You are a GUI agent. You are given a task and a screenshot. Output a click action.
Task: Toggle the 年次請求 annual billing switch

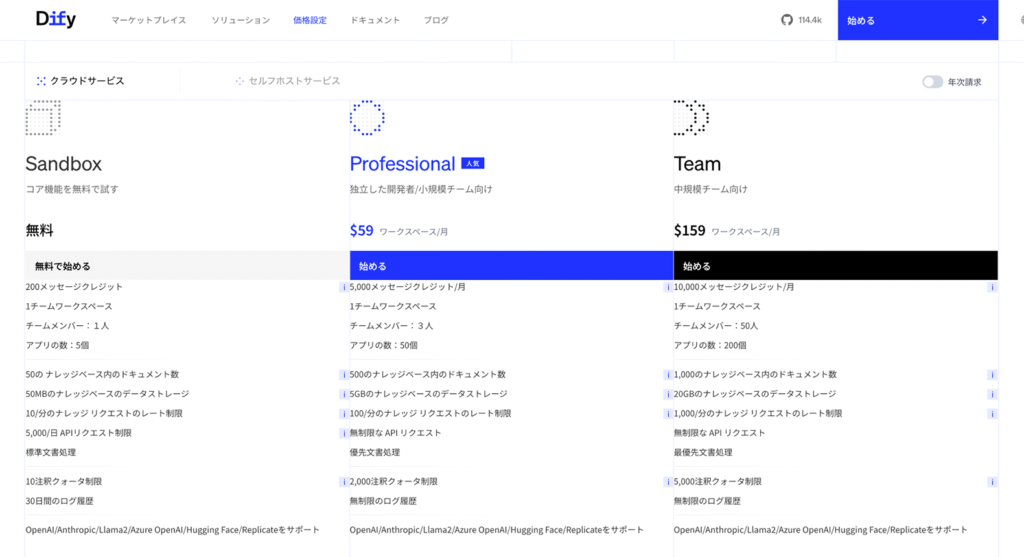coord(933,82)
